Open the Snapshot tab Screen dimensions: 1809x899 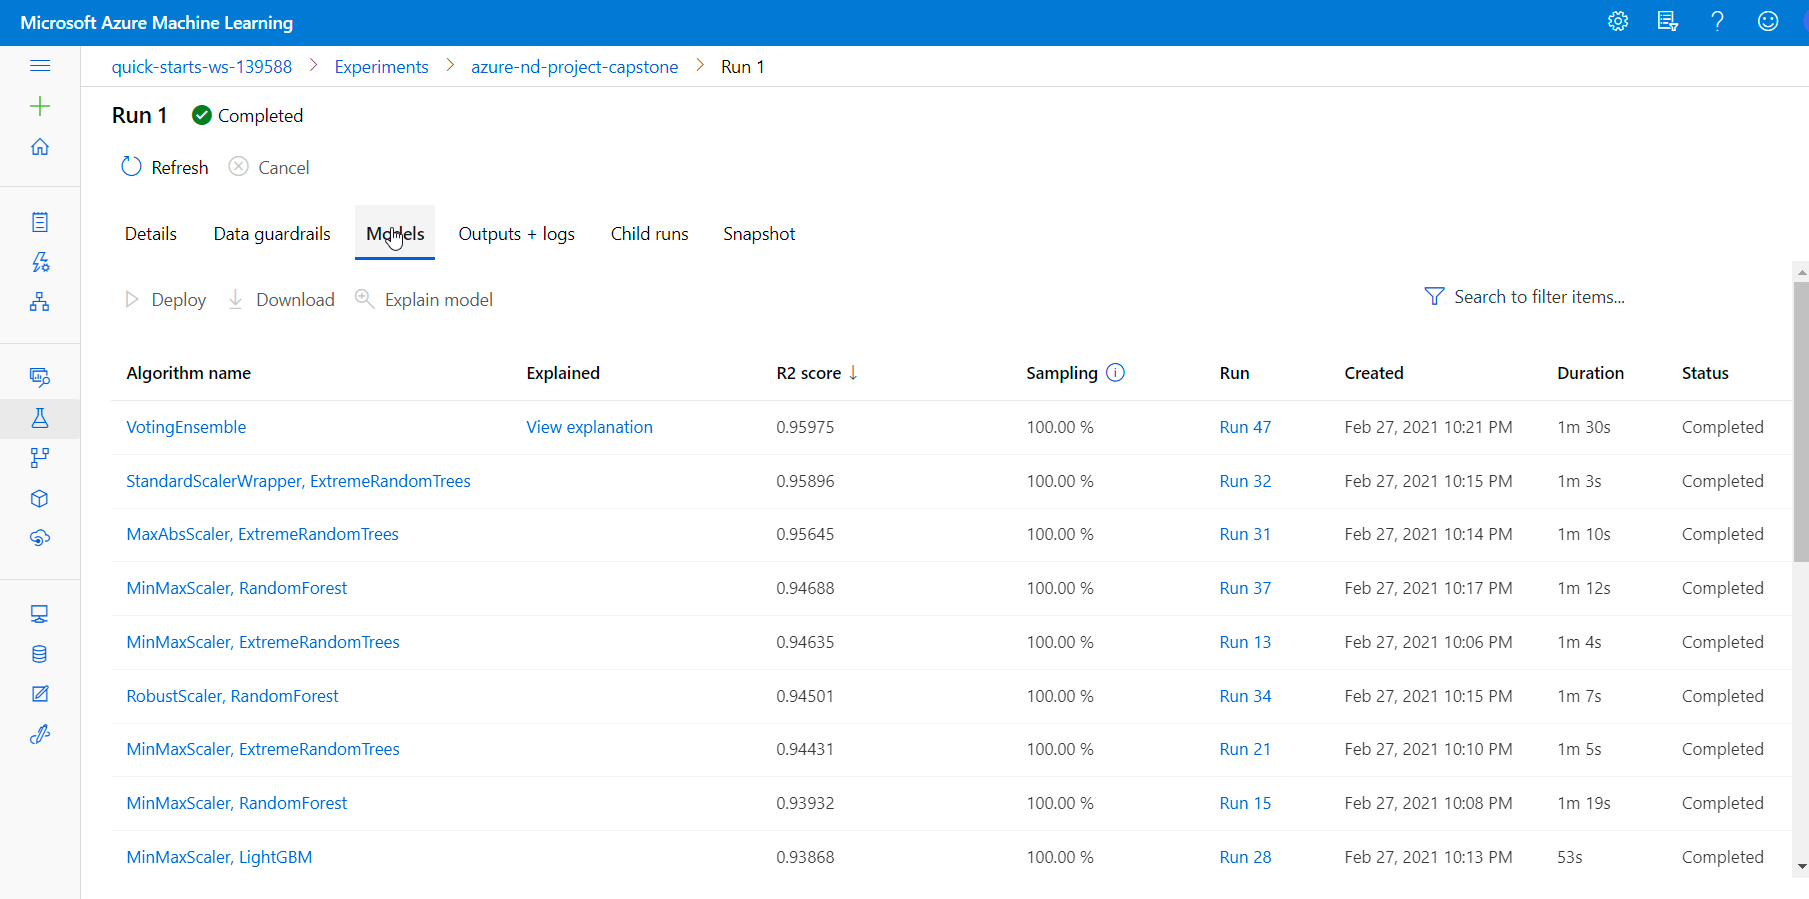[x=759, y=234]
